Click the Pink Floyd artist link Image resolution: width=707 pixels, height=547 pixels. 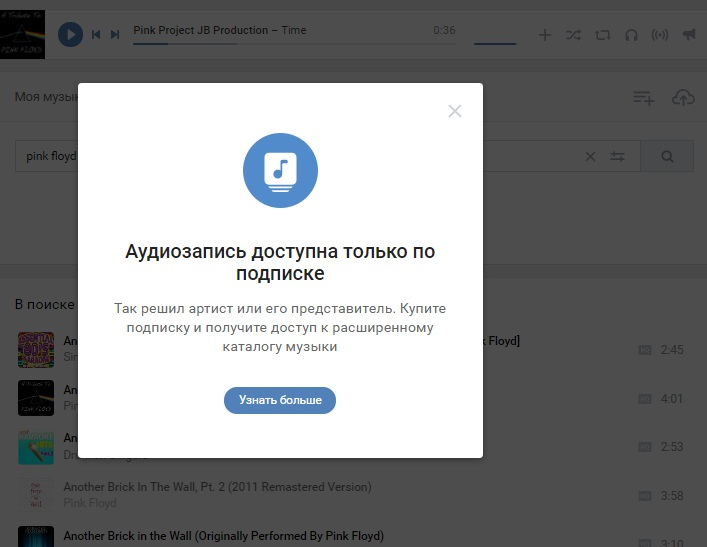90,503
